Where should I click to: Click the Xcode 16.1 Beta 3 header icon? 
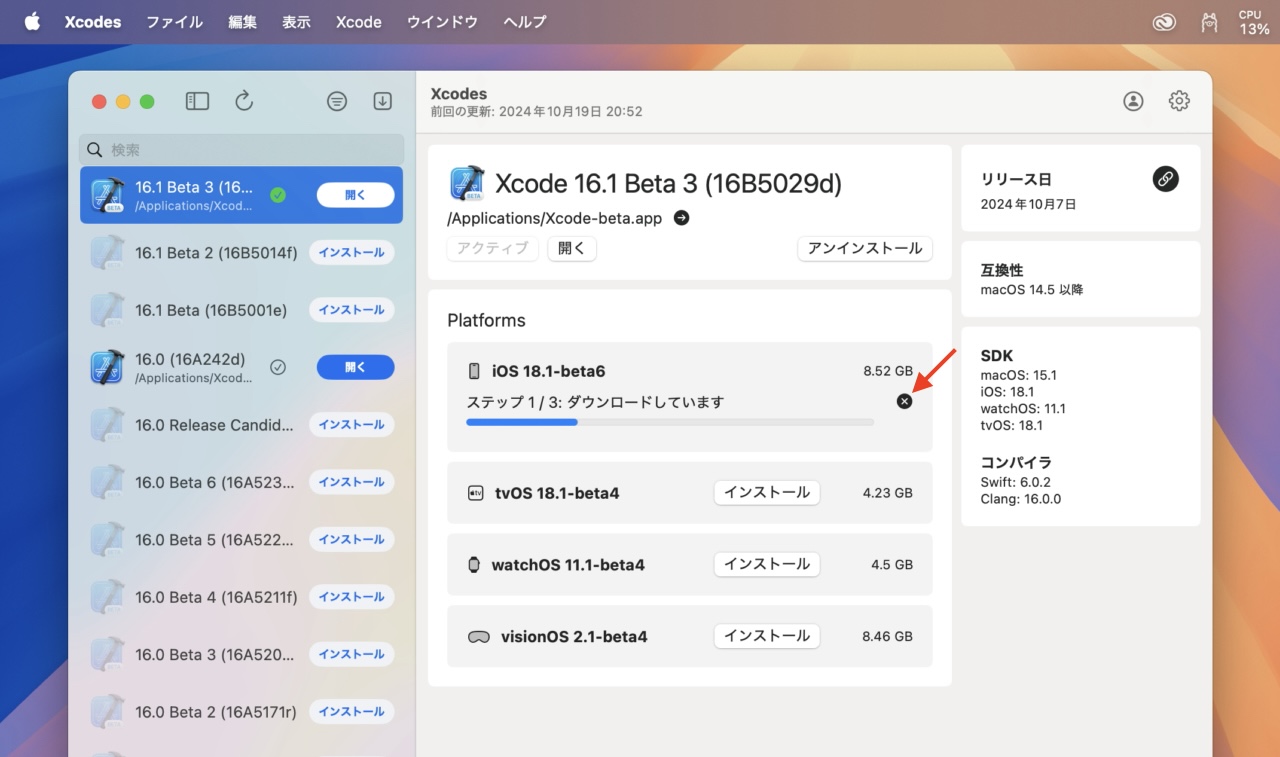[x=467, y=184]
